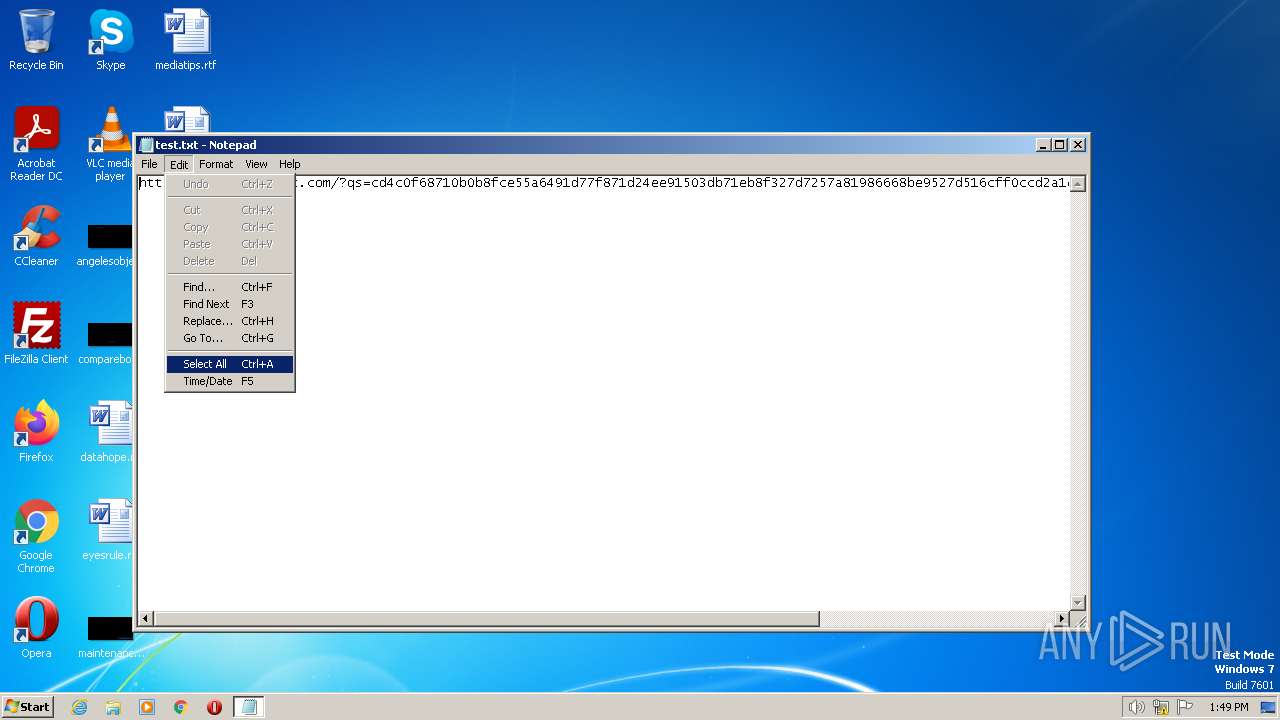Image resolution: width=1280 pixels, height=720 pixels.
Task: Open the Help menu
Action: pos(289,164)
